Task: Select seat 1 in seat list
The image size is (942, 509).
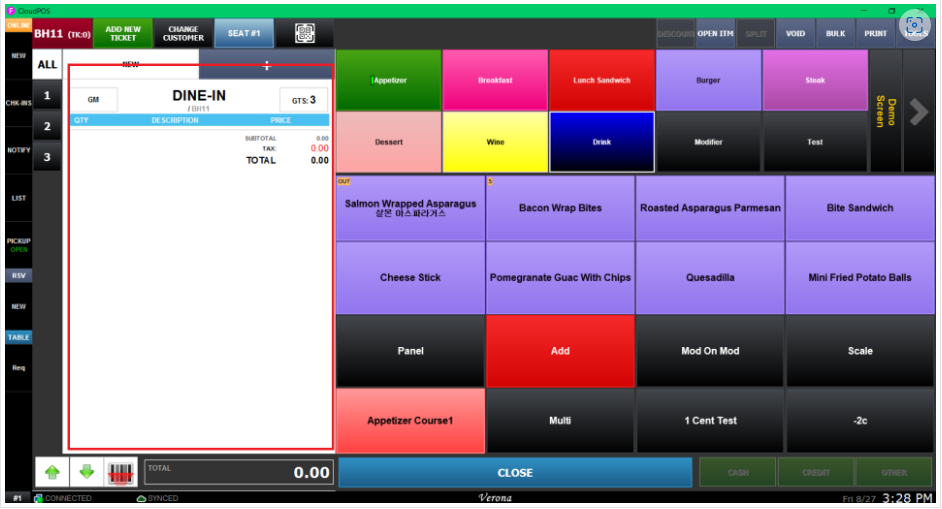Action: (47, 96)
